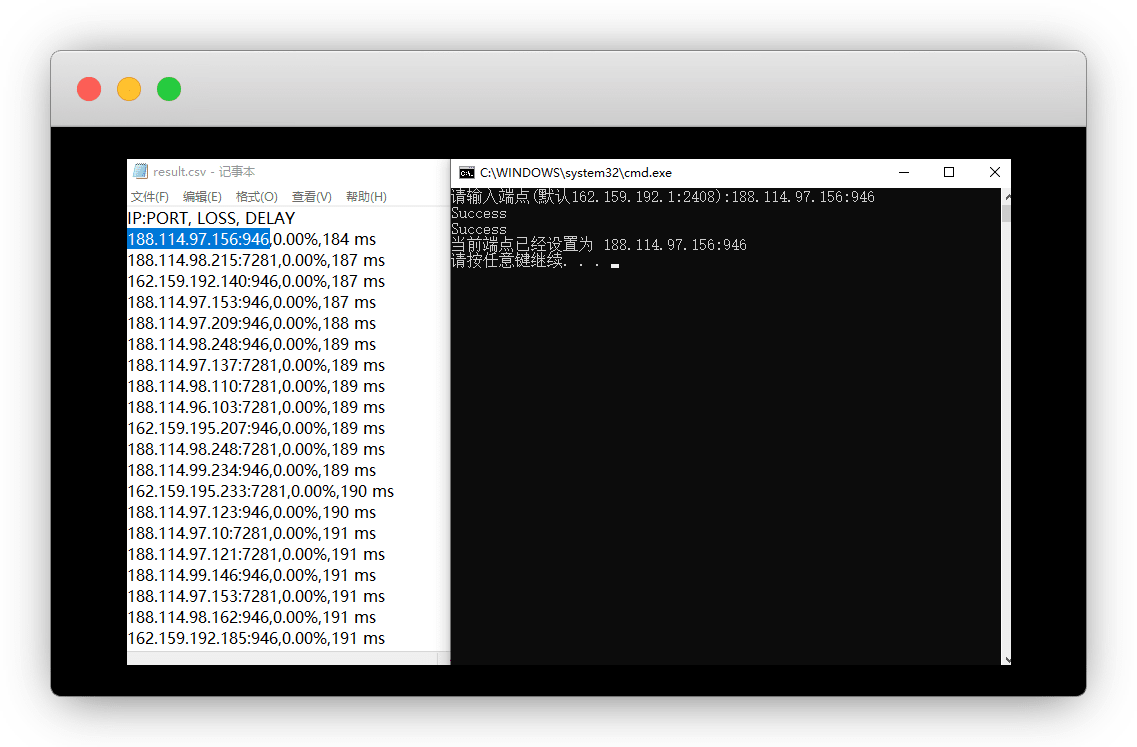Close the cmd.exe window
The height and width of the screenshot is (747, 1137).
coord(994,172)
